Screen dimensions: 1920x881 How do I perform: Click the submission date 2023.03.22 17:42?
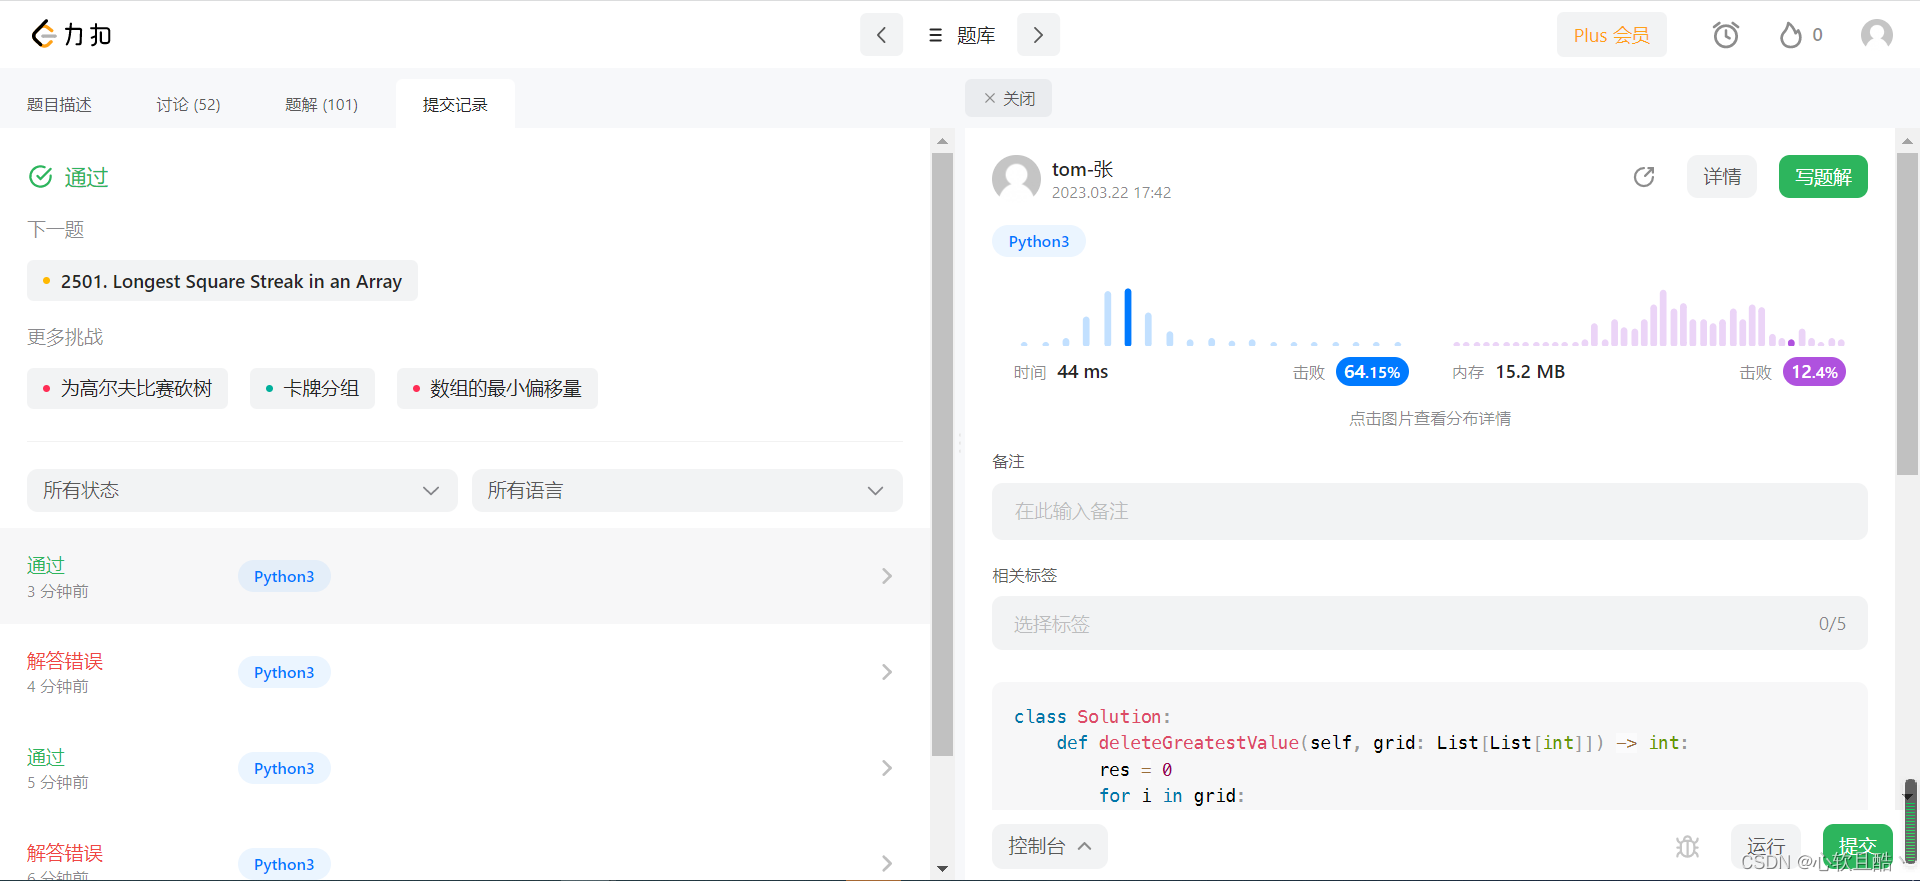tap(1111, 193)
